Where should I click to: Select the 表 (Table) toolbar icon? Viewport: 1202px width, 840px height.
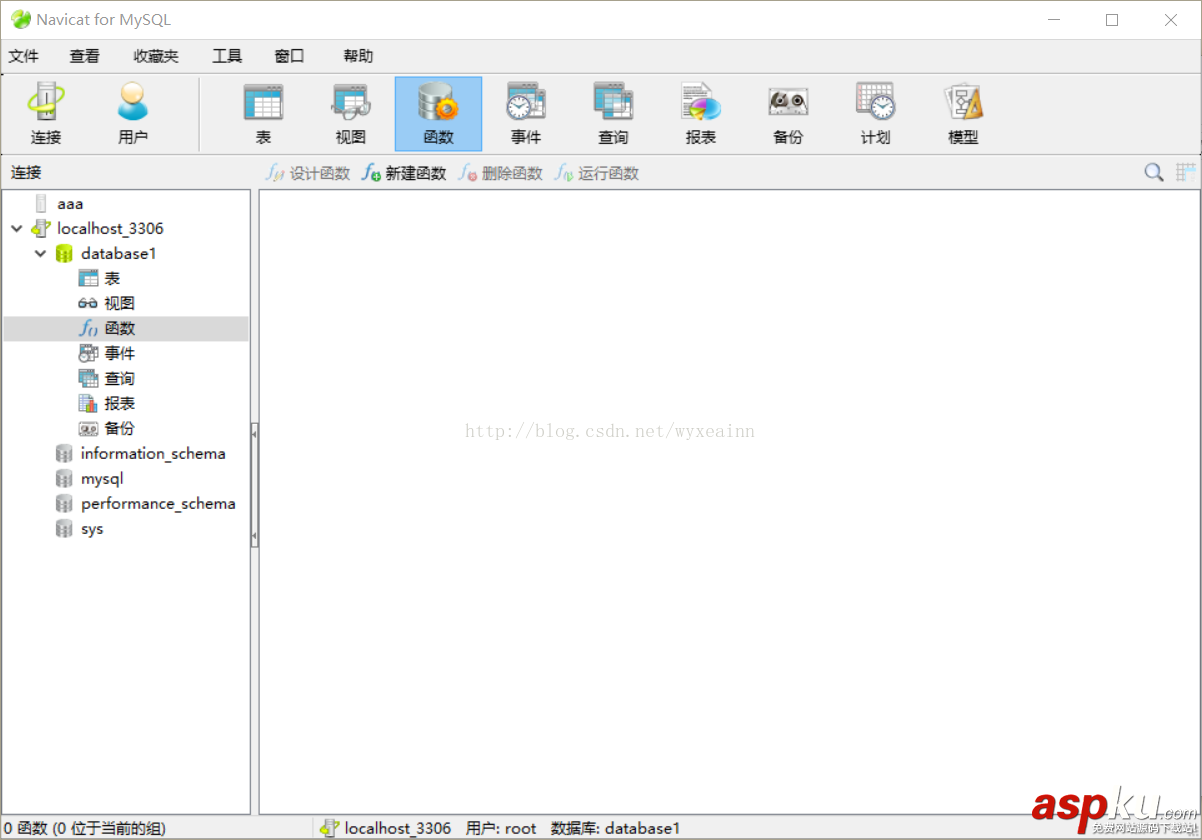264,114
